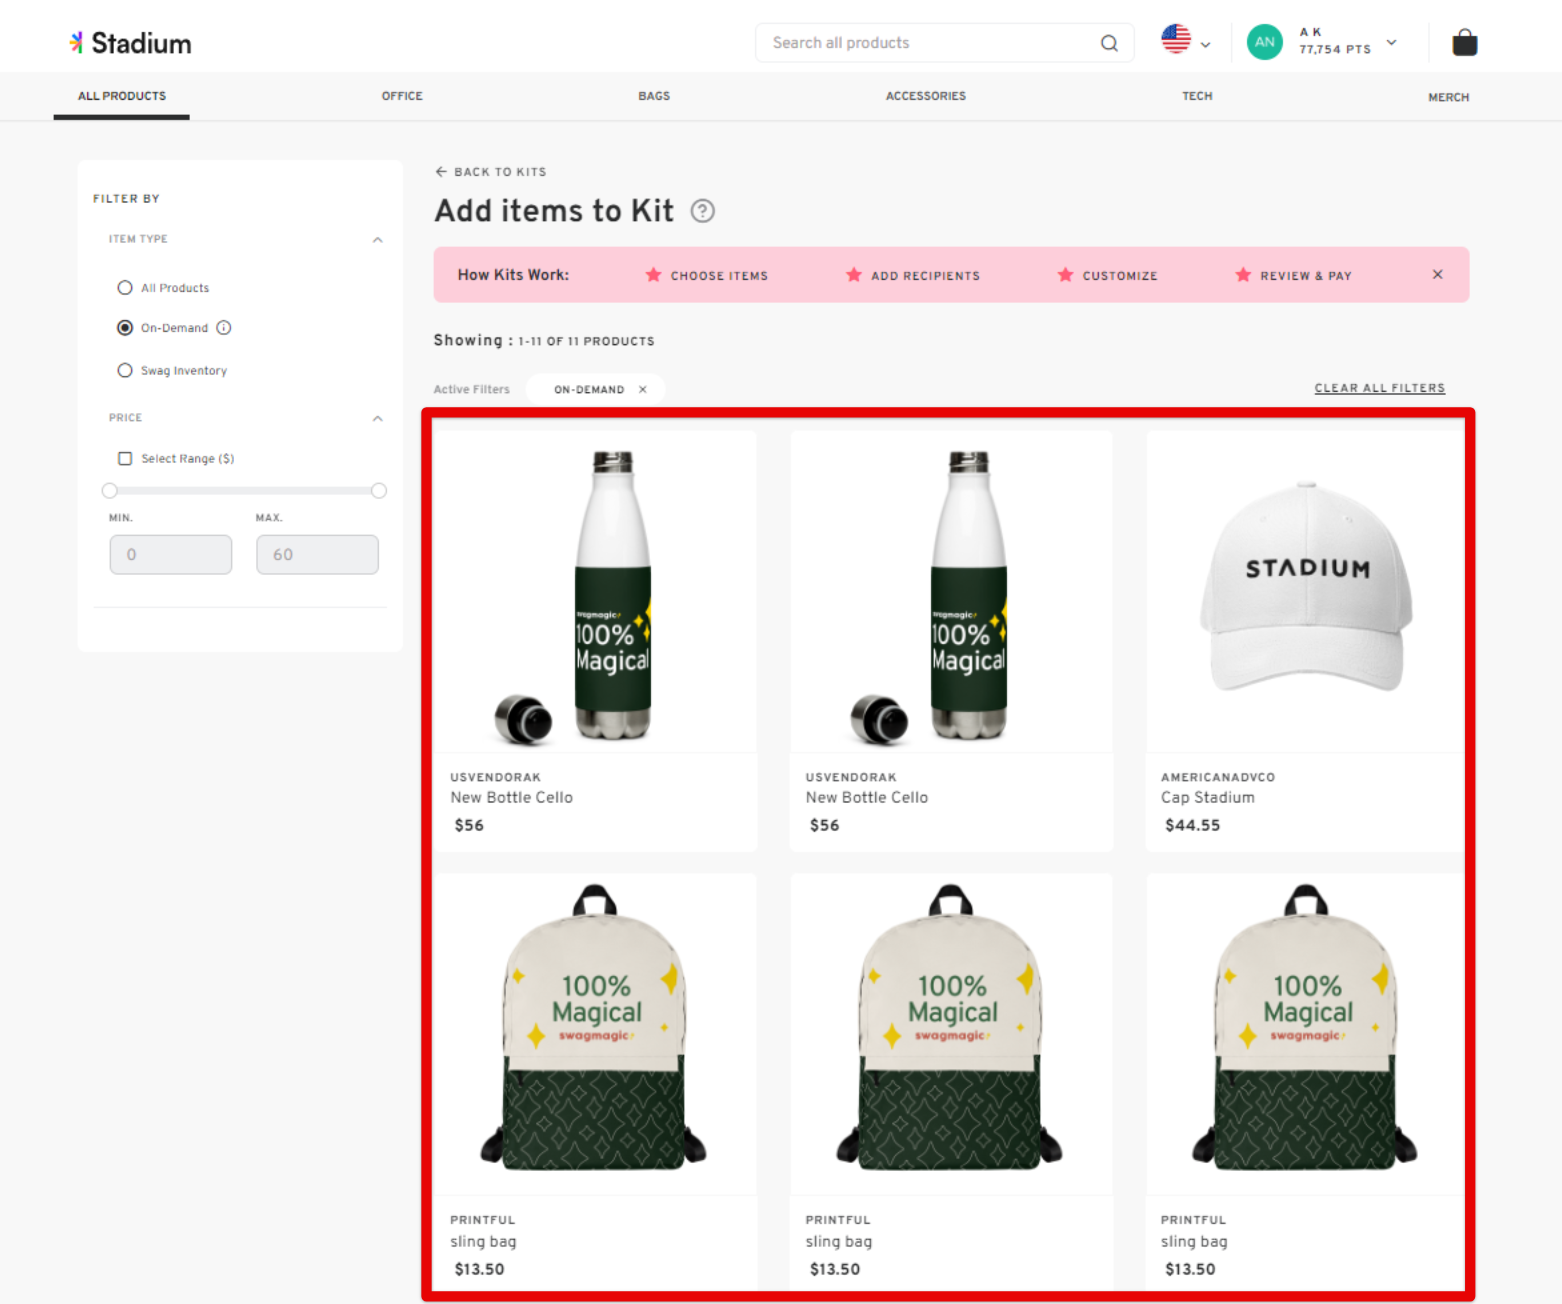Click the AN account avatar
The height and width of the screenshot is (1304, 1562).
tap(1264, 42)
